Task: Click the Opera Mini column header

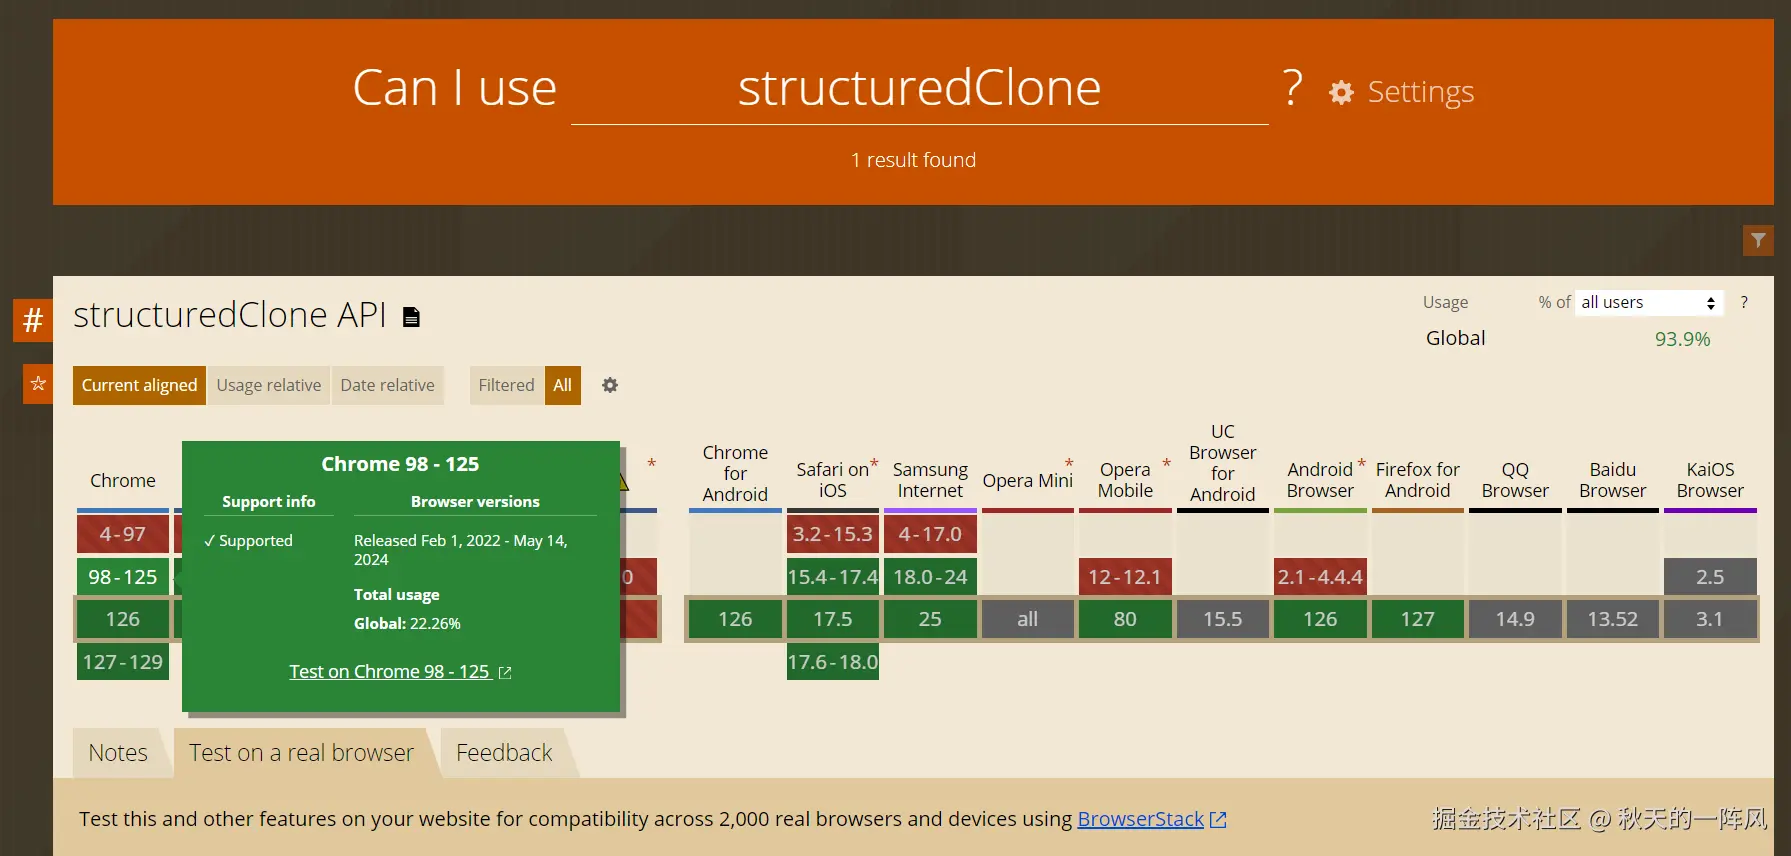Action: [x=1027, y=481]
